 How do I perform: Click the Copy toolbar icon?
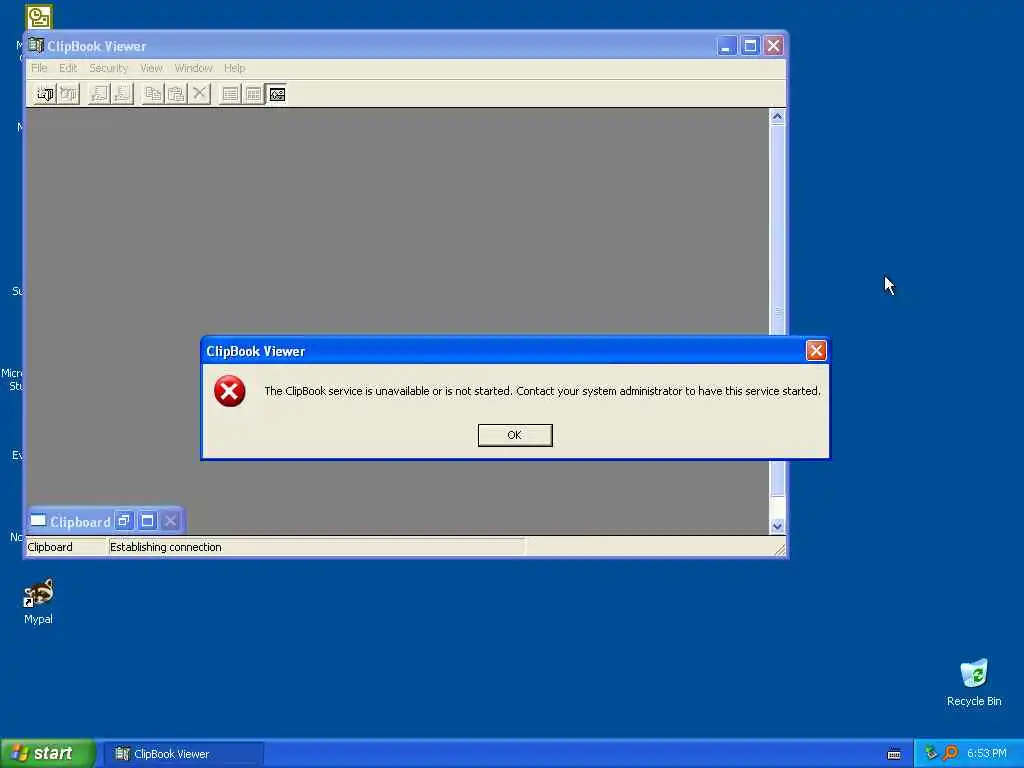tap(153, 95)
